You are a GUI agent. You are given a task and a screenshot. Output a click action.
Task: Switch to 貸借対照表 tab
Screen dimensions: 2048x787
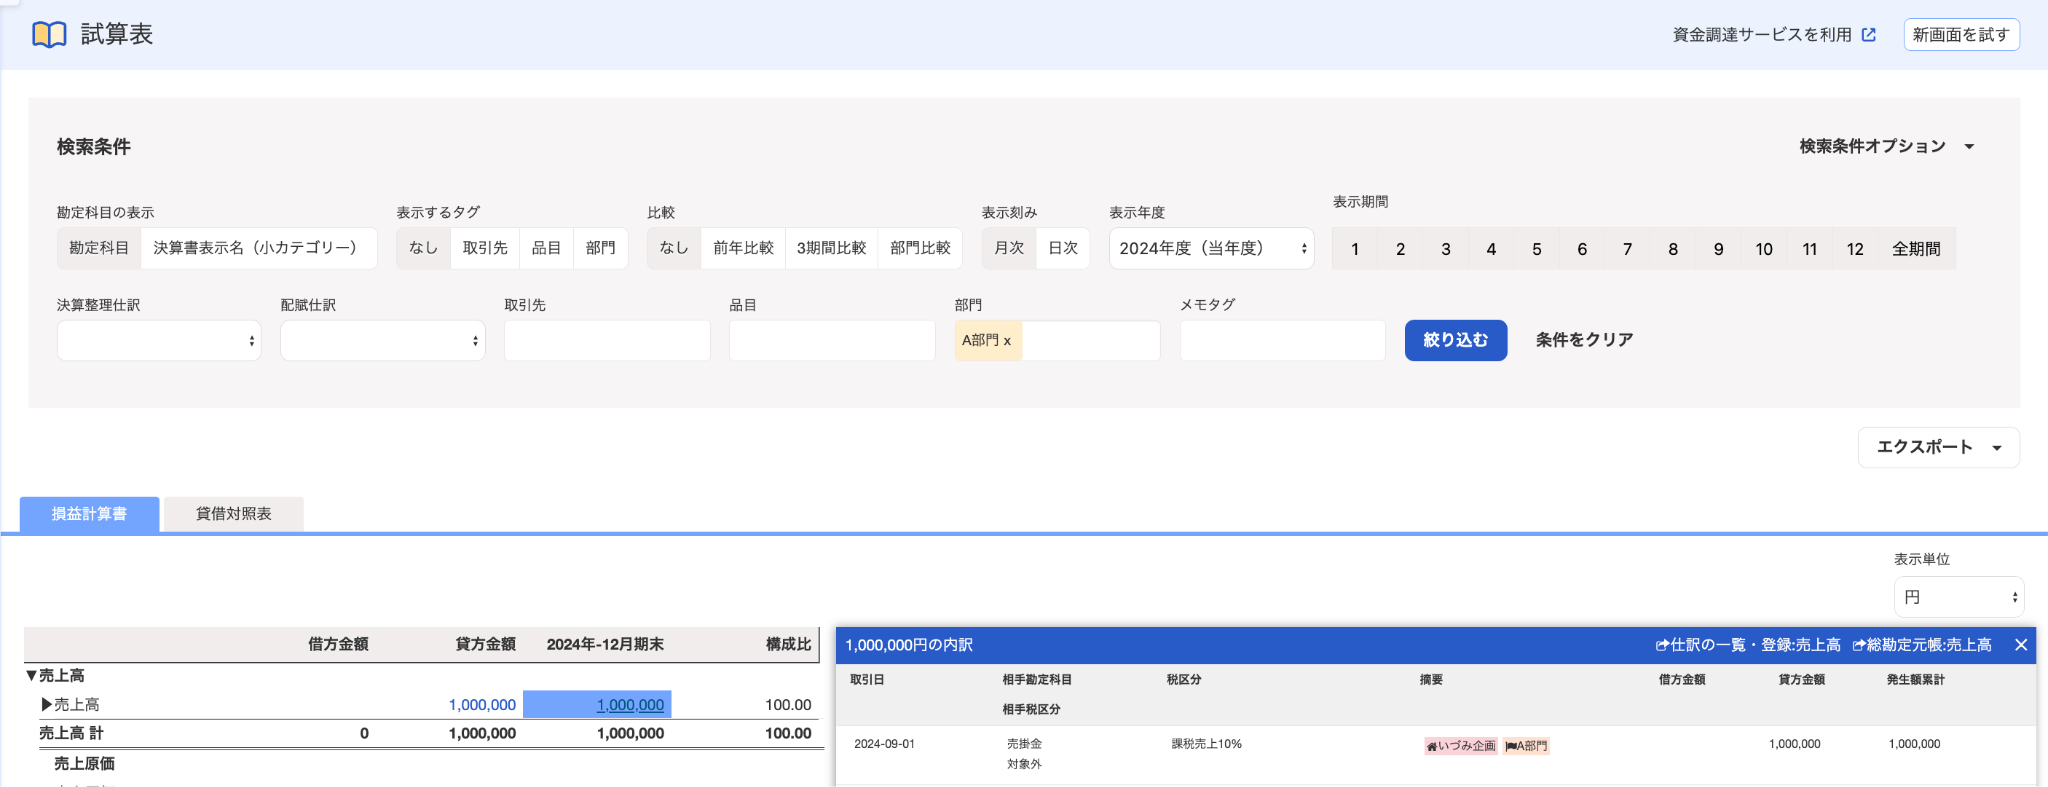[x=234, y=514]
